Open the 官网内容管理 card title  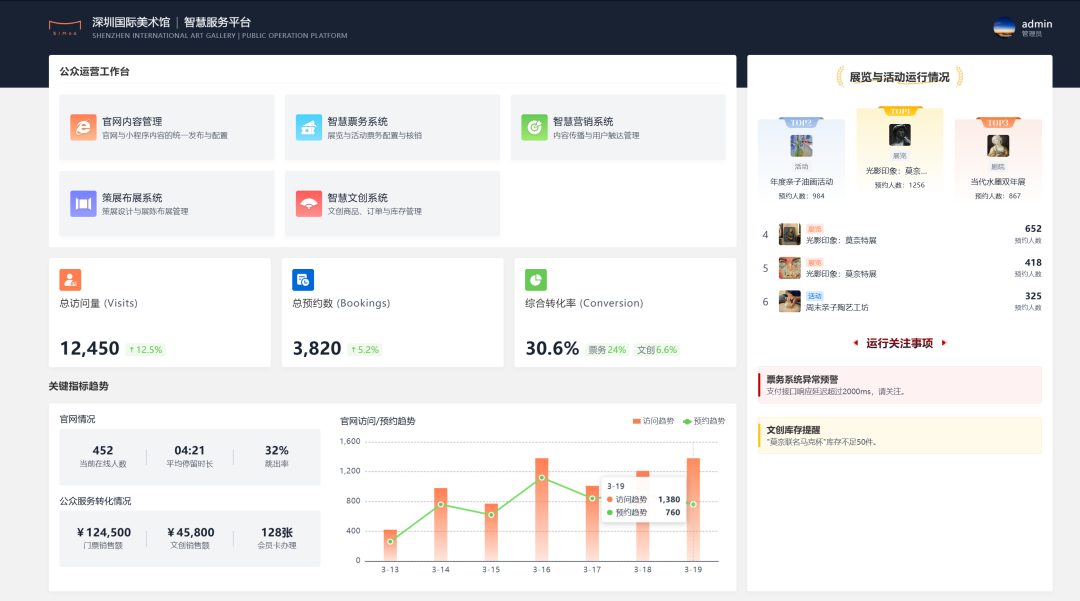click(x=132, y=121)
